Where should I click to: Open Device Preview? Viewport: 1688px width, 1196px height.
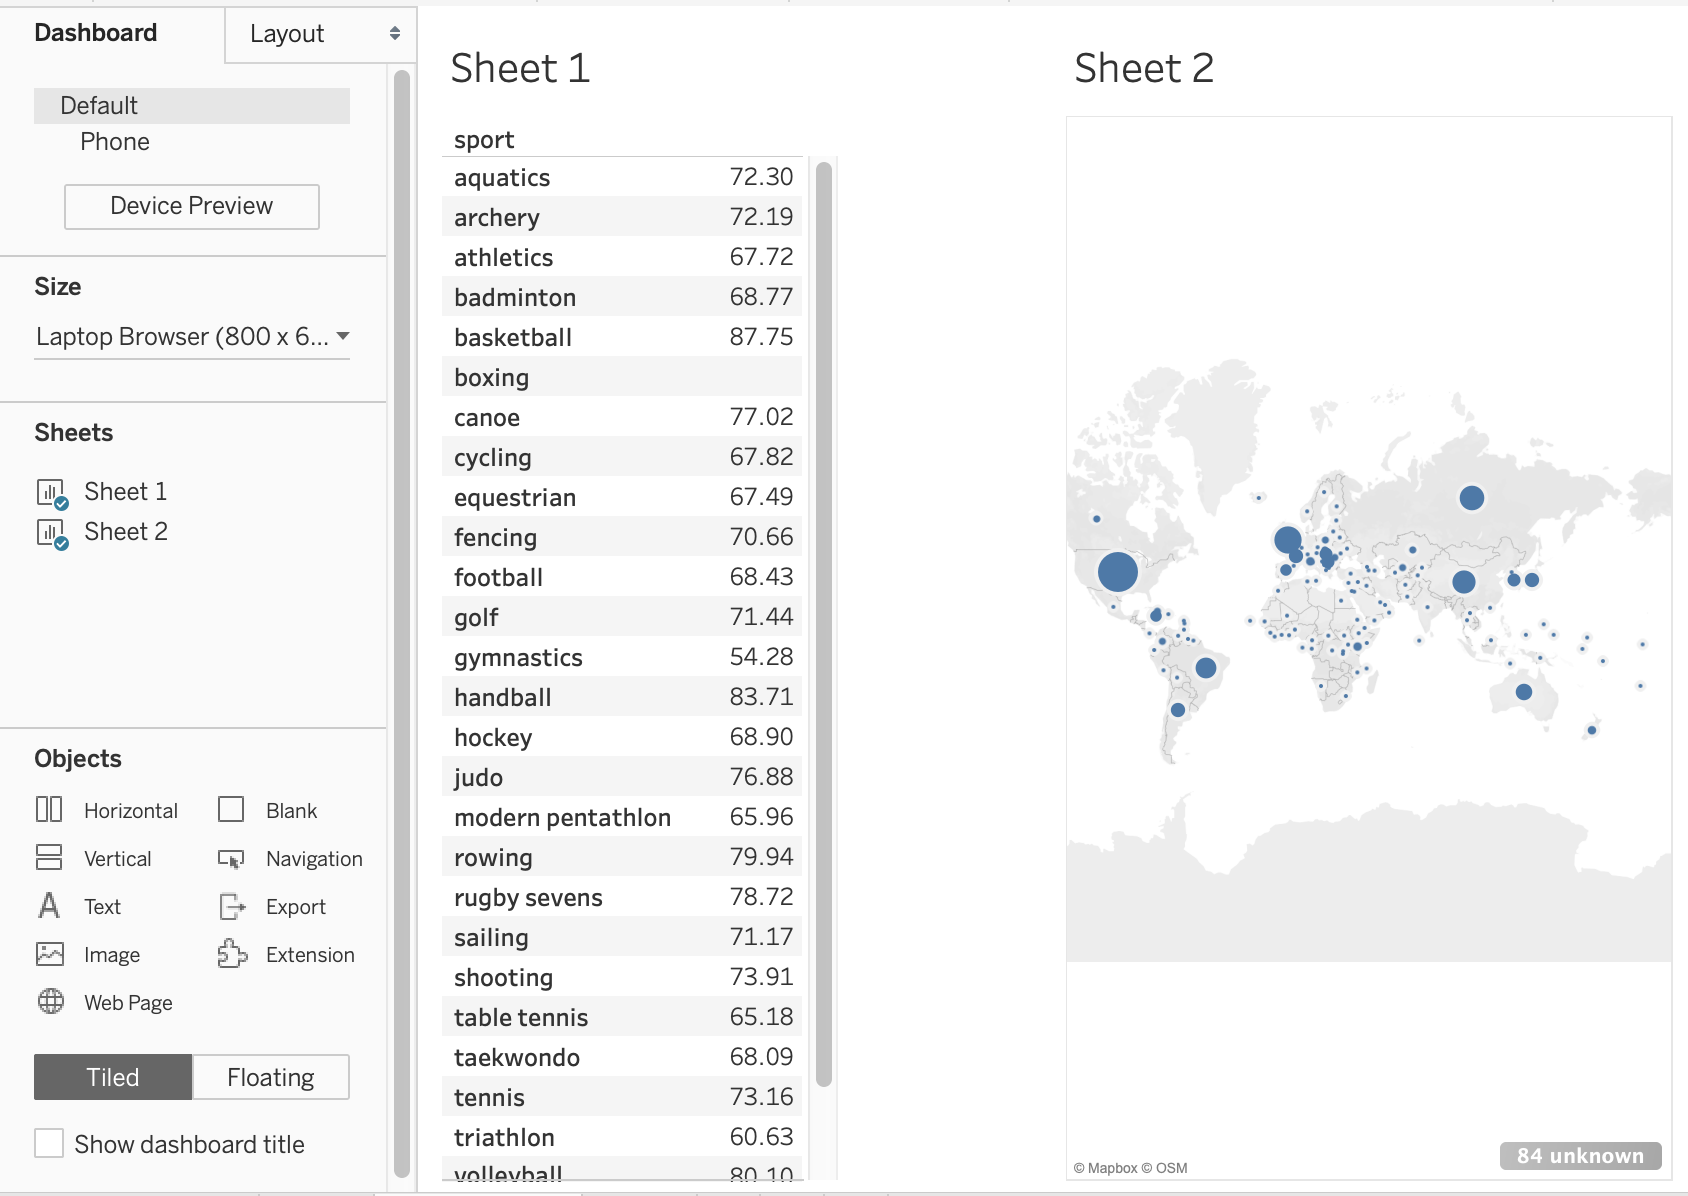pyautogui.click(x=191, y=206)
